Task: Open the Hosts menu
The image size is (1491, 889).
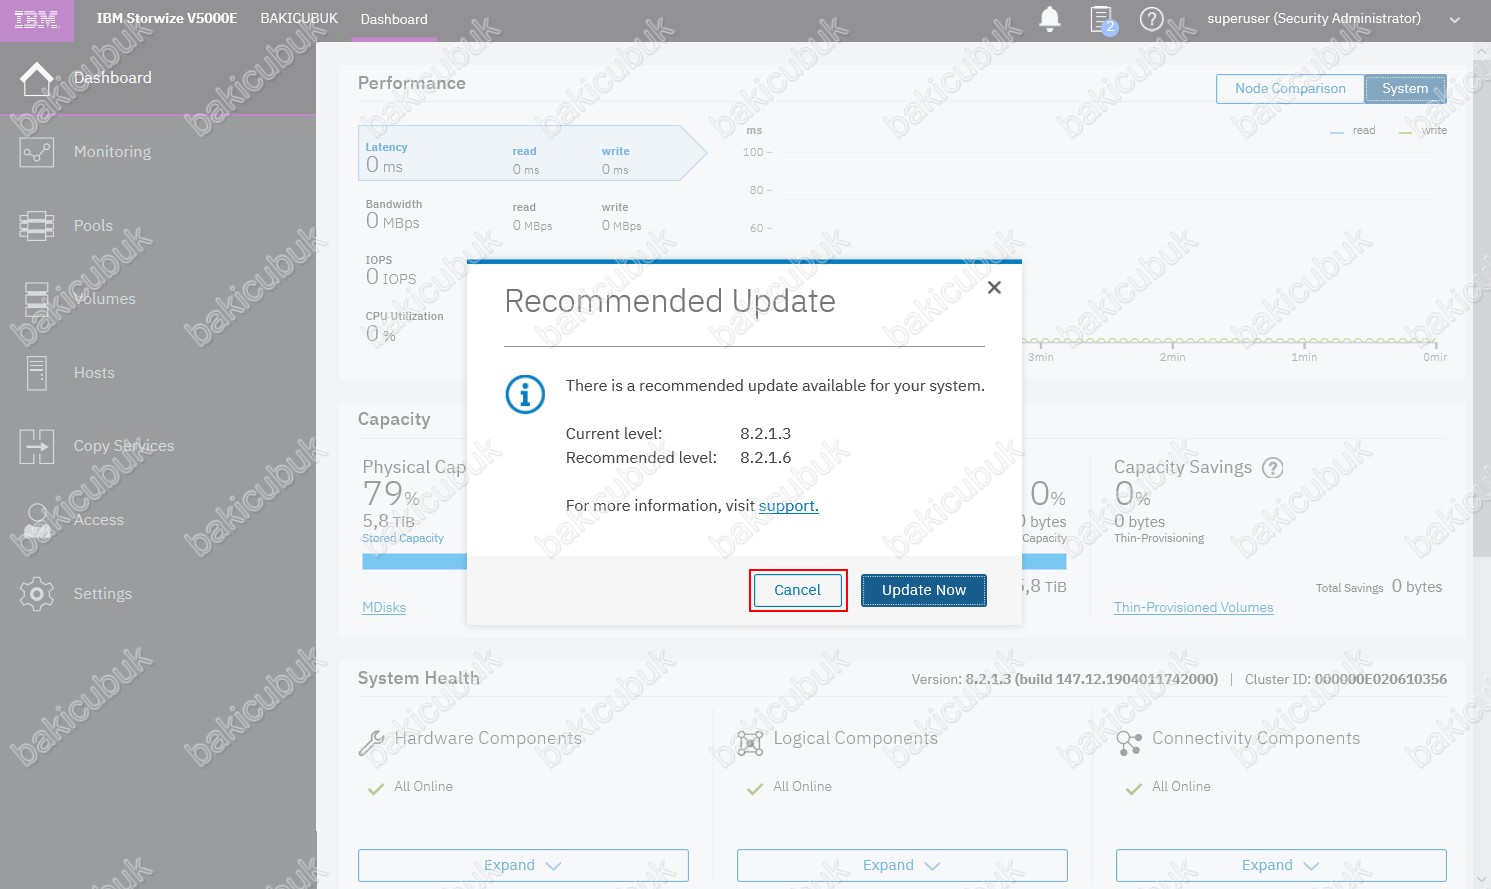Action: click(94, 373)
